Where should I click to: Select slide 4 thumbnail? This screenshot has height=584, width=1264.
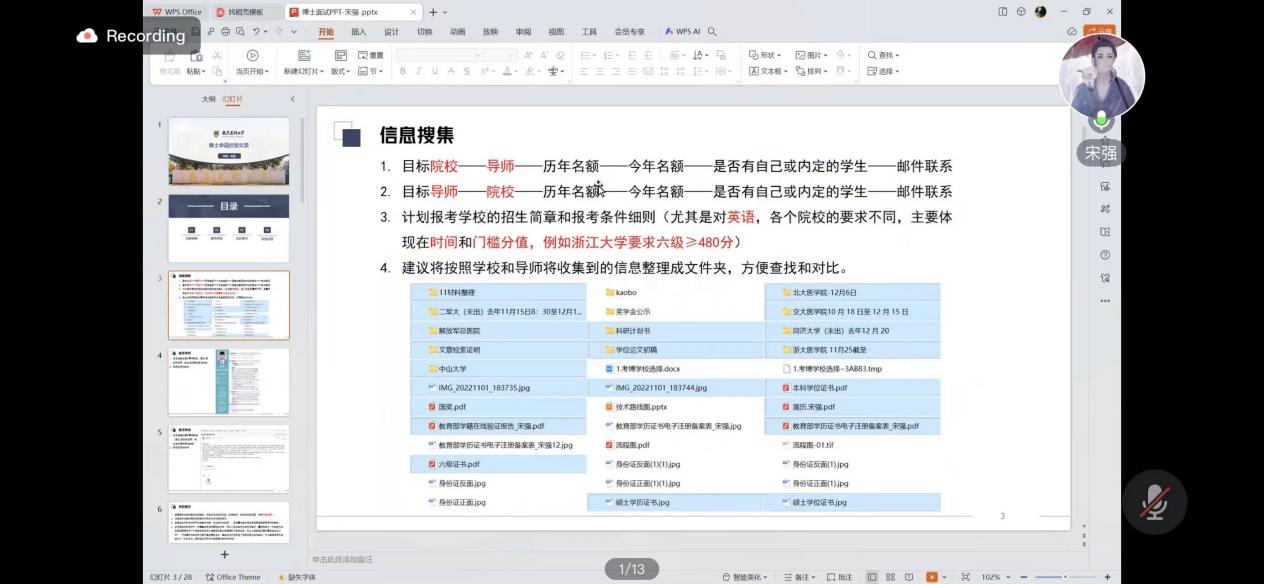tap(229, 381)
